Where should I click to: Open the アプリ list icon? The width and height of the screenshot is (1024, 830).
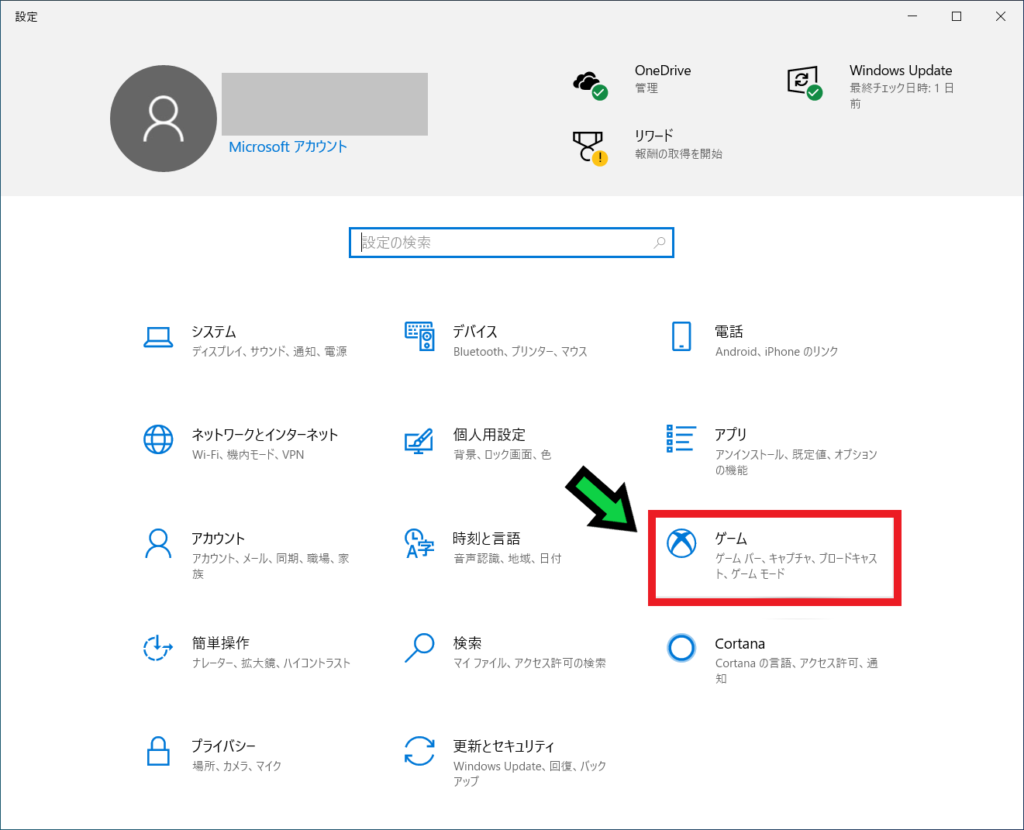(680, 438)
